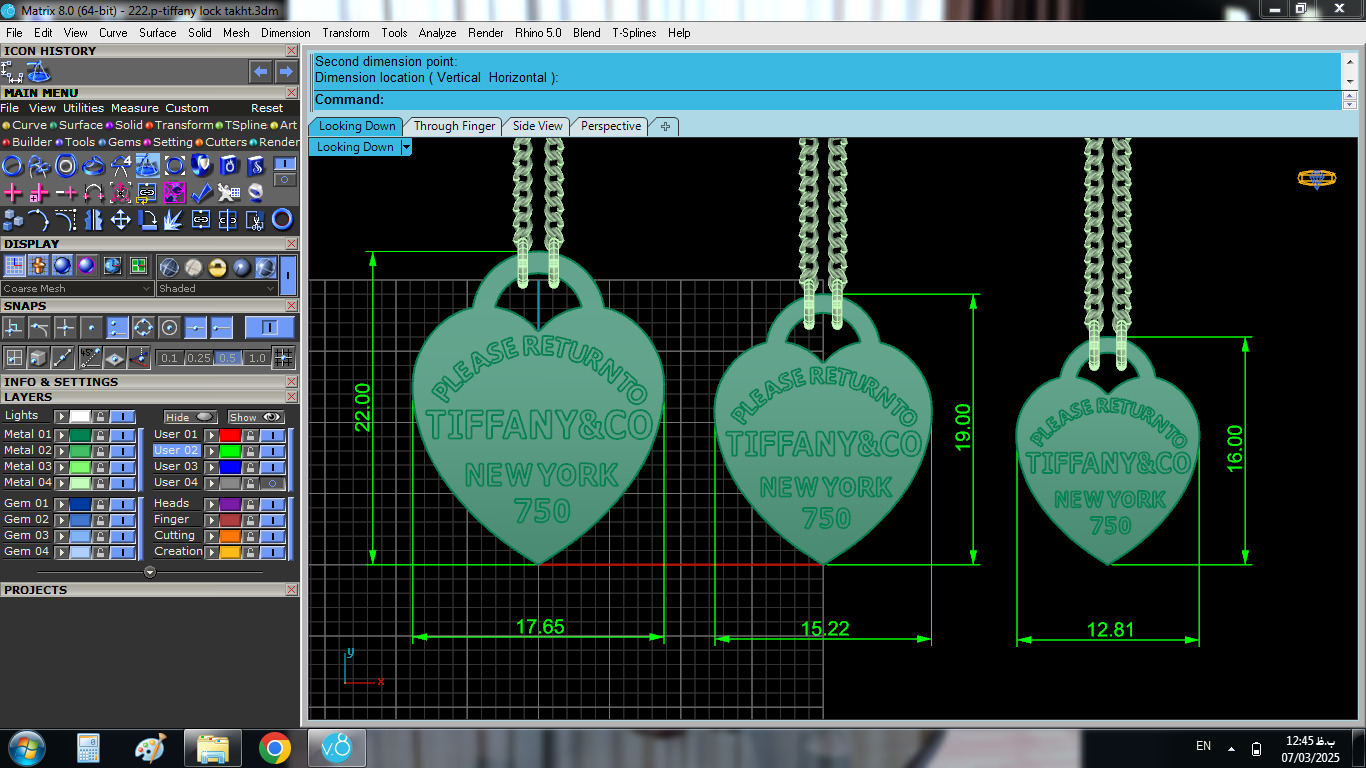Select the Gems category in Main Menu

[119, 142]
